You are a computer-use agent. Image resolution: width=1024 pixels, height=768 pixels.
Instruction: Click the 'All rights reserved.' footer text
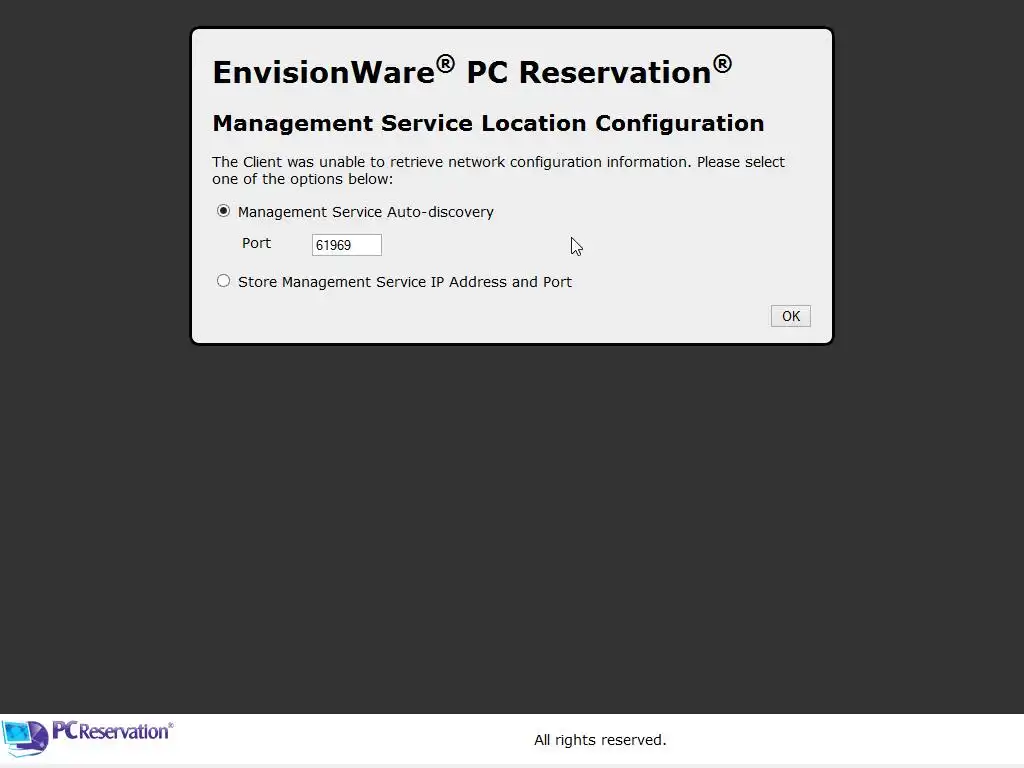click(x=600, y=740)
